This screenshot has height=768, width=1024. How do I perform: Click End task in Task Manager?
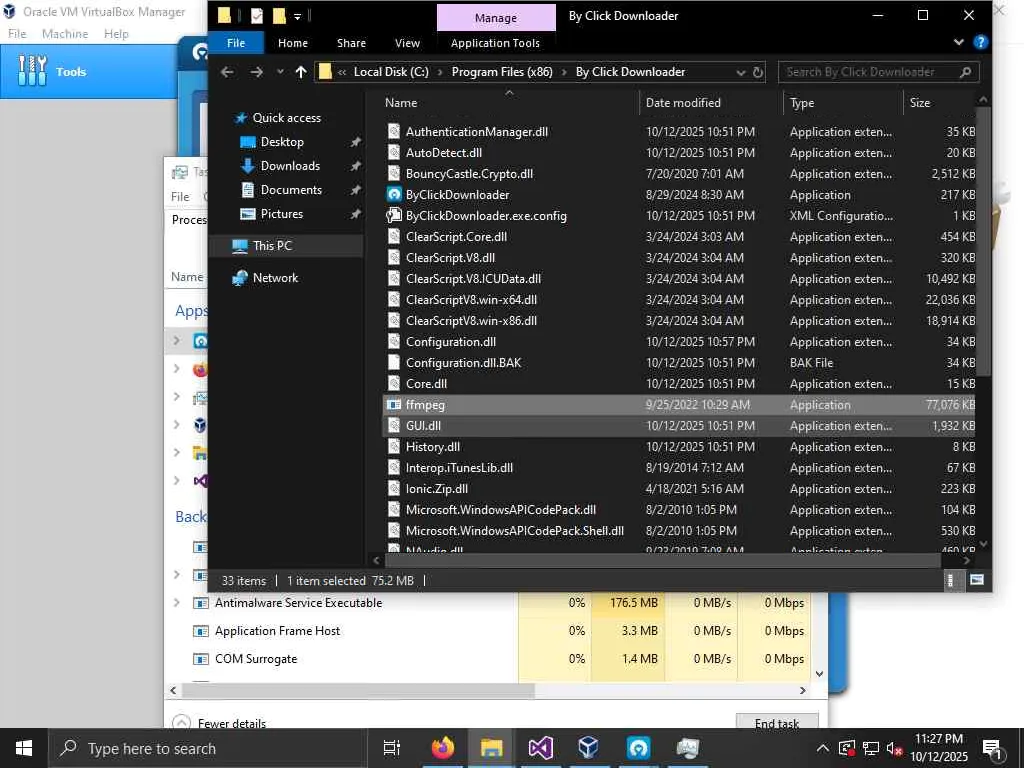click(x=776, y=723)
